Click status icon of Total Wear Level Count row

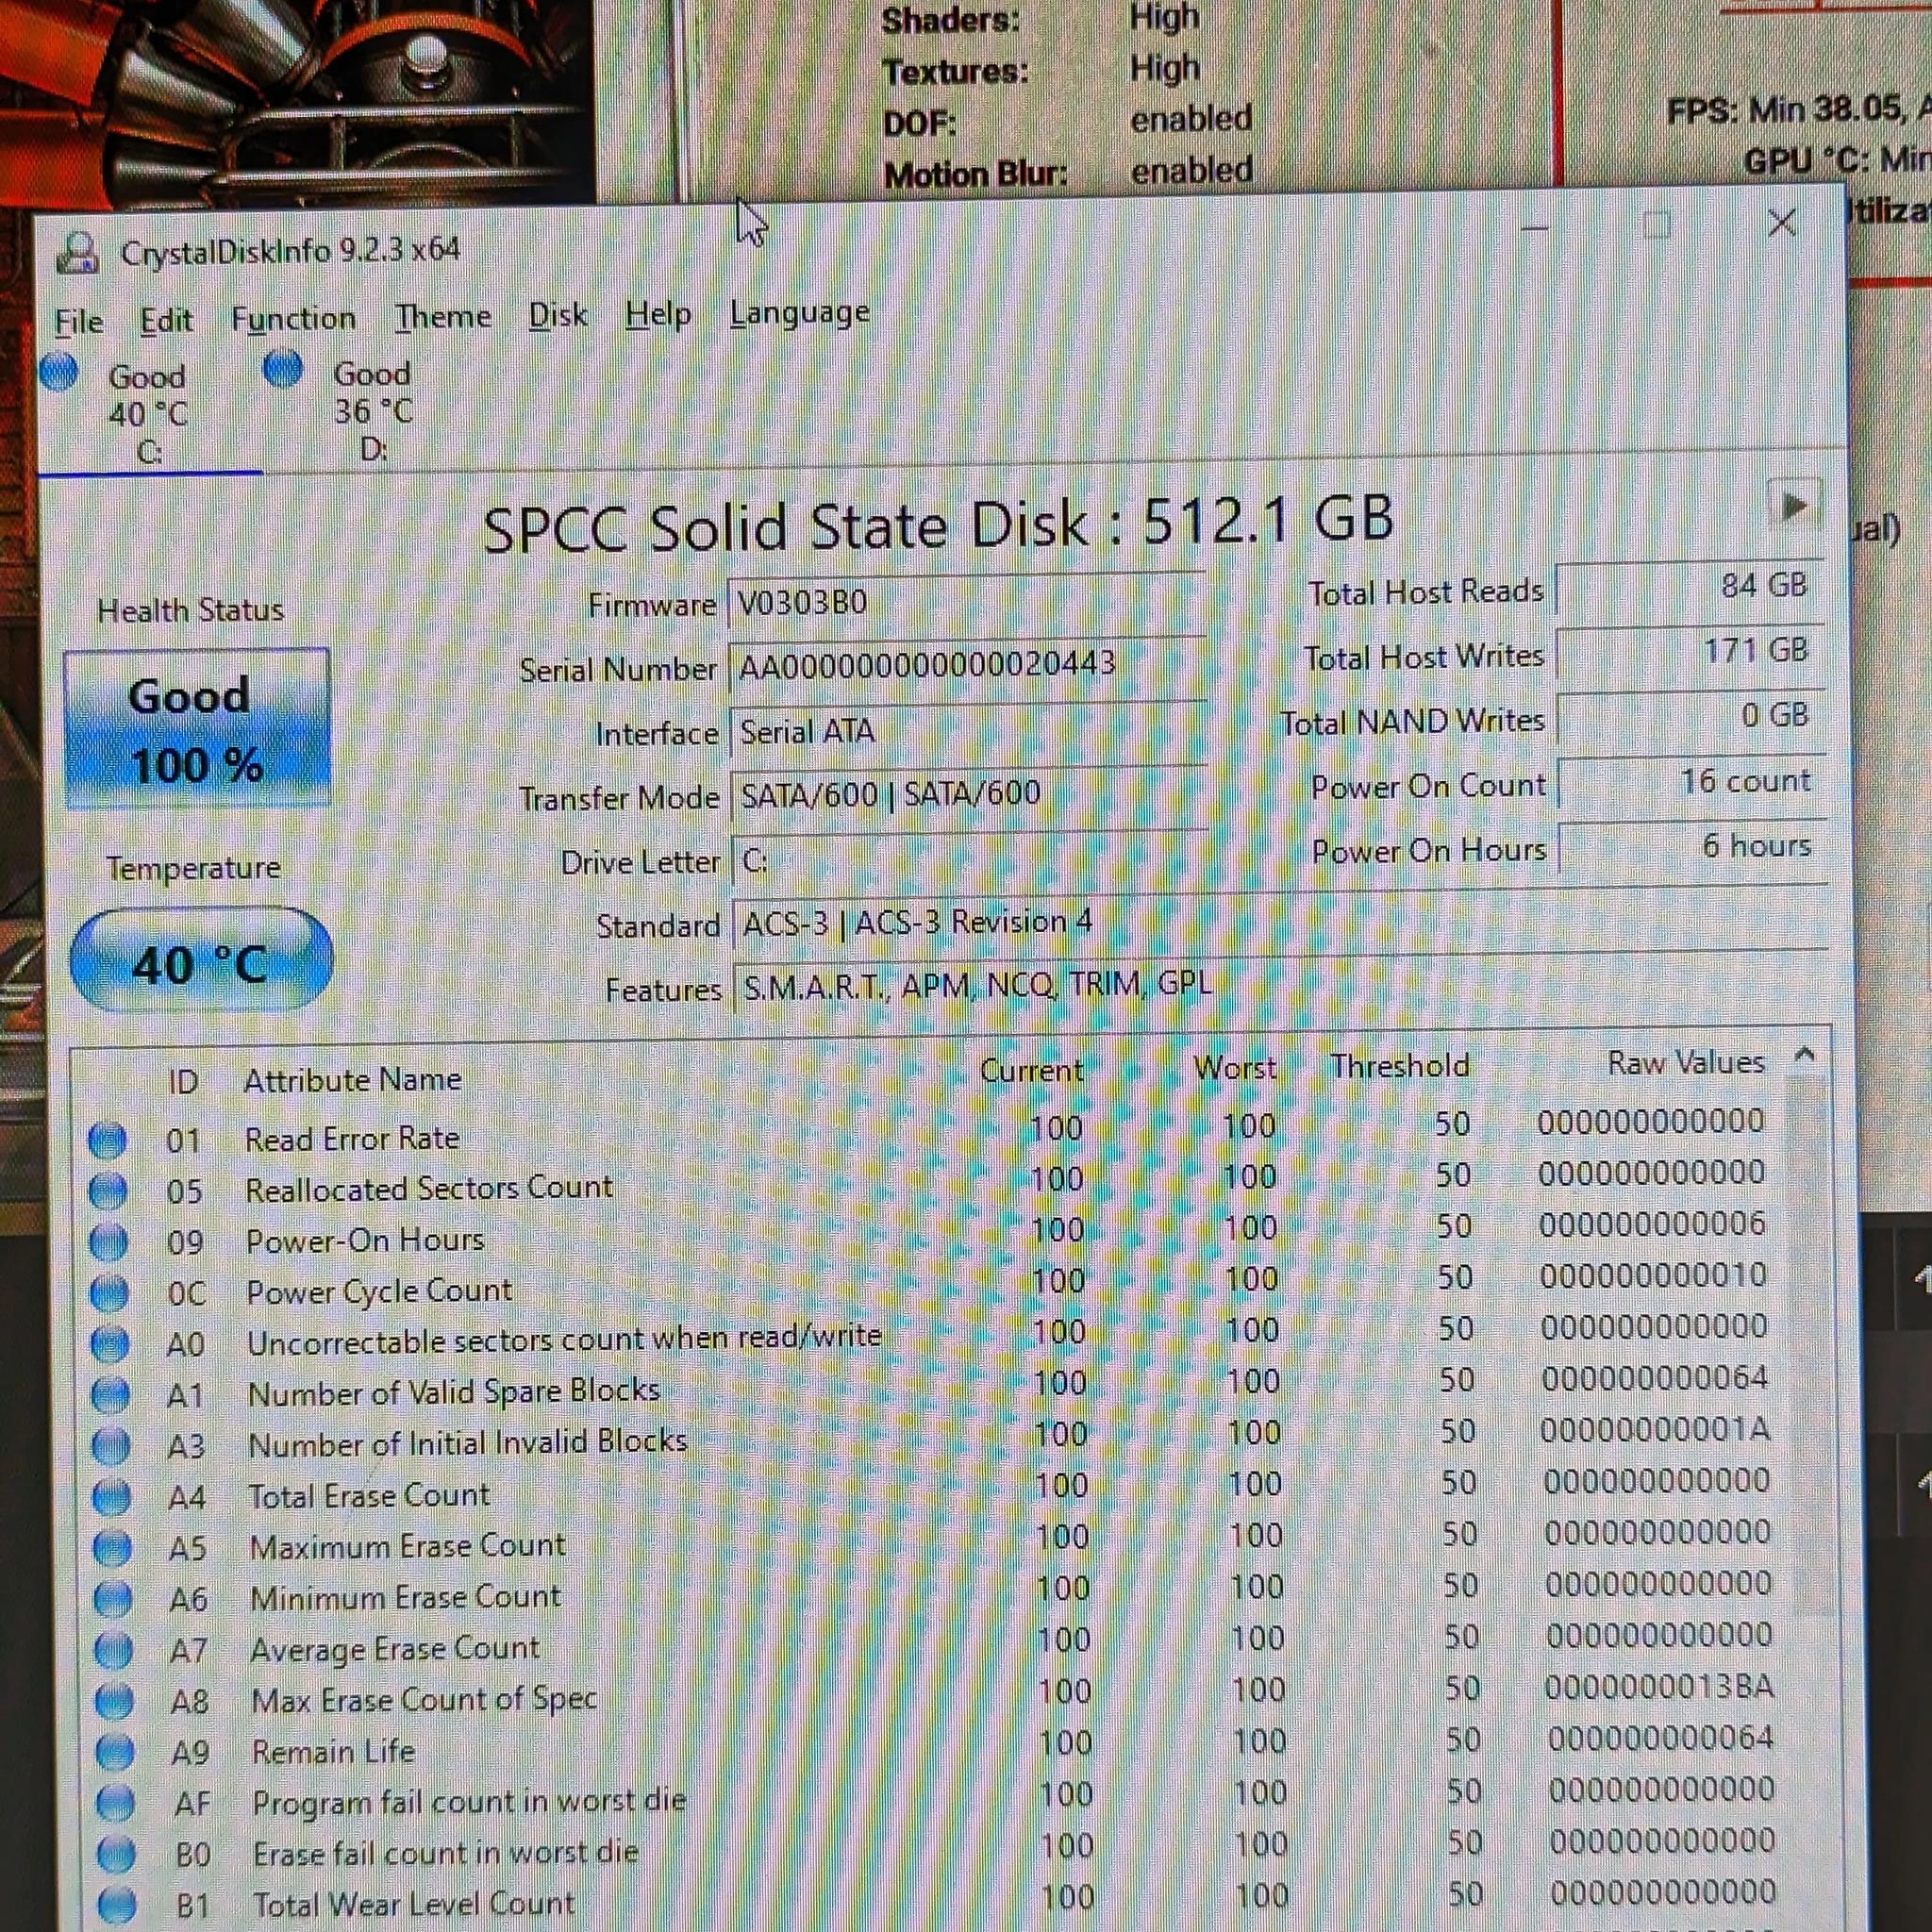tap(117, 1905)
